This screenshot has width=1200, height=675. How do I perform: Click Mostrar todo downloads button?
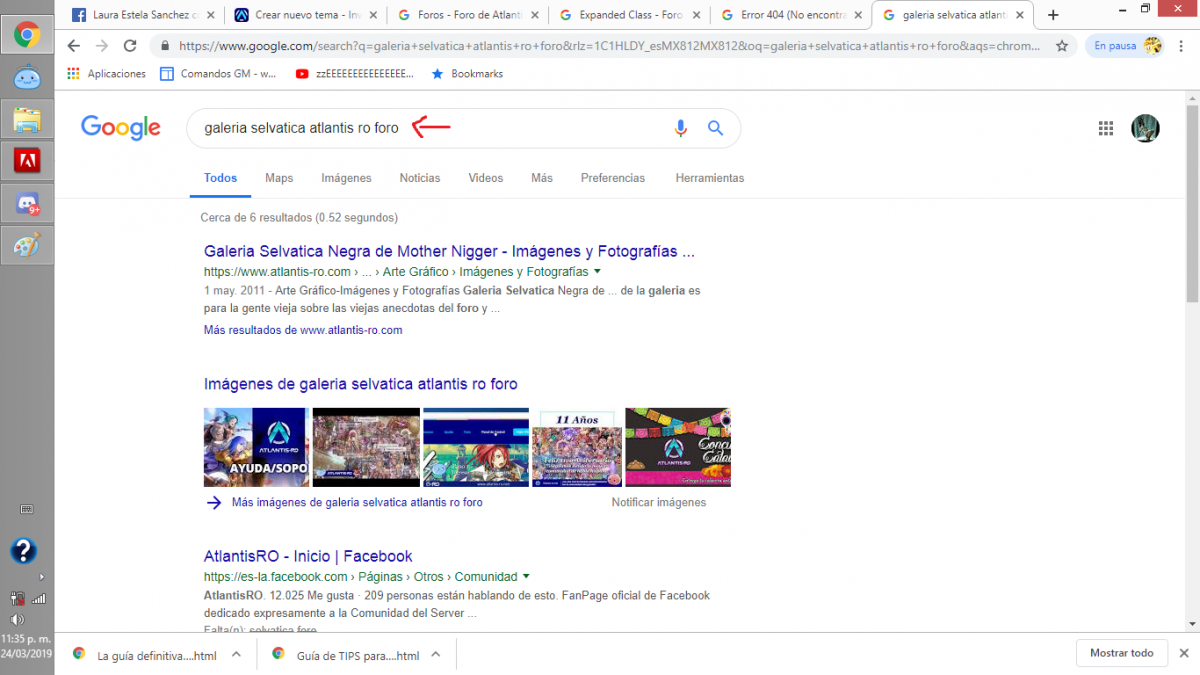pos(1121,653)
